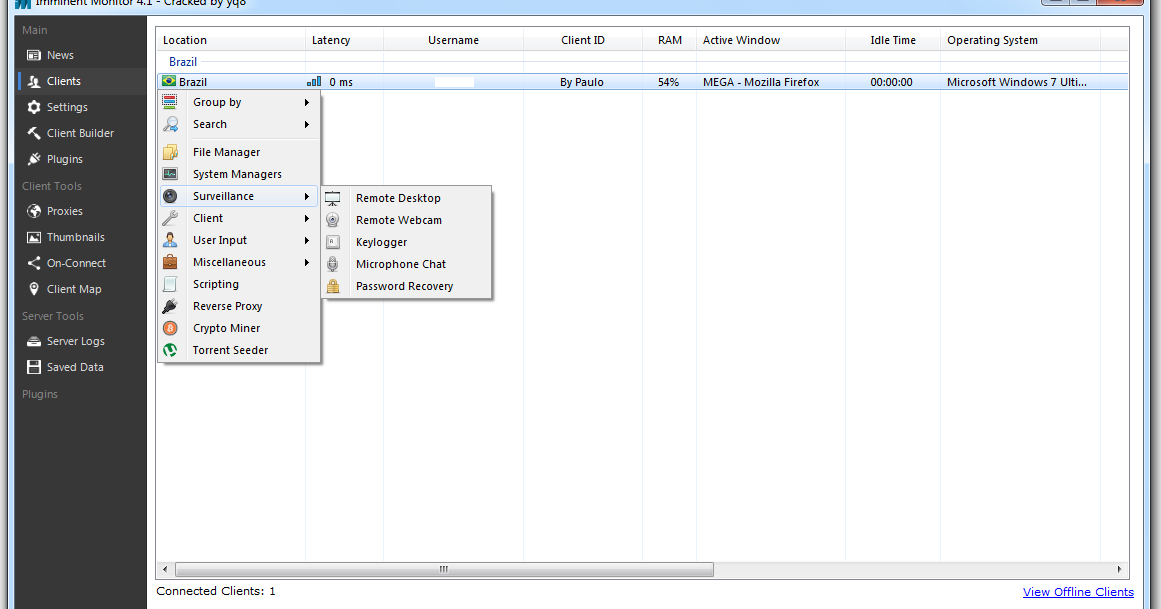The height and width of the screenshot is (609, 1161).
Task: Choose System Managers menu entry
Action: [x=238, y=174]
